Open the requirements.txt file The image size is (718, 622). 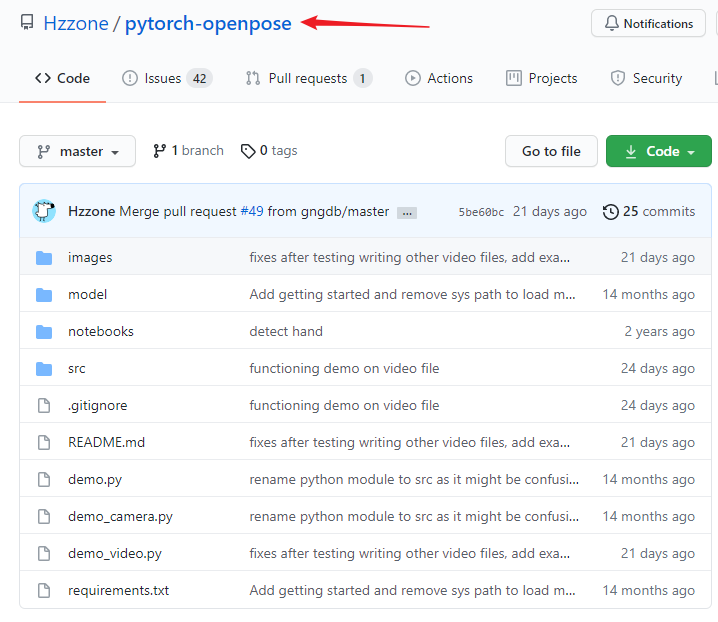click(x=119, y=591)
